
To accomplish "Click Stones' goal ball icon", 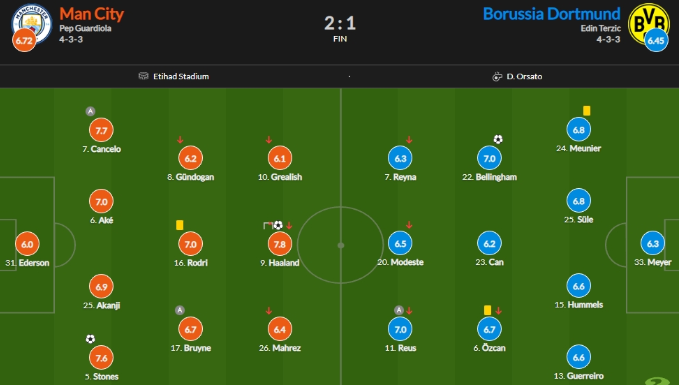I will [90, 339].
